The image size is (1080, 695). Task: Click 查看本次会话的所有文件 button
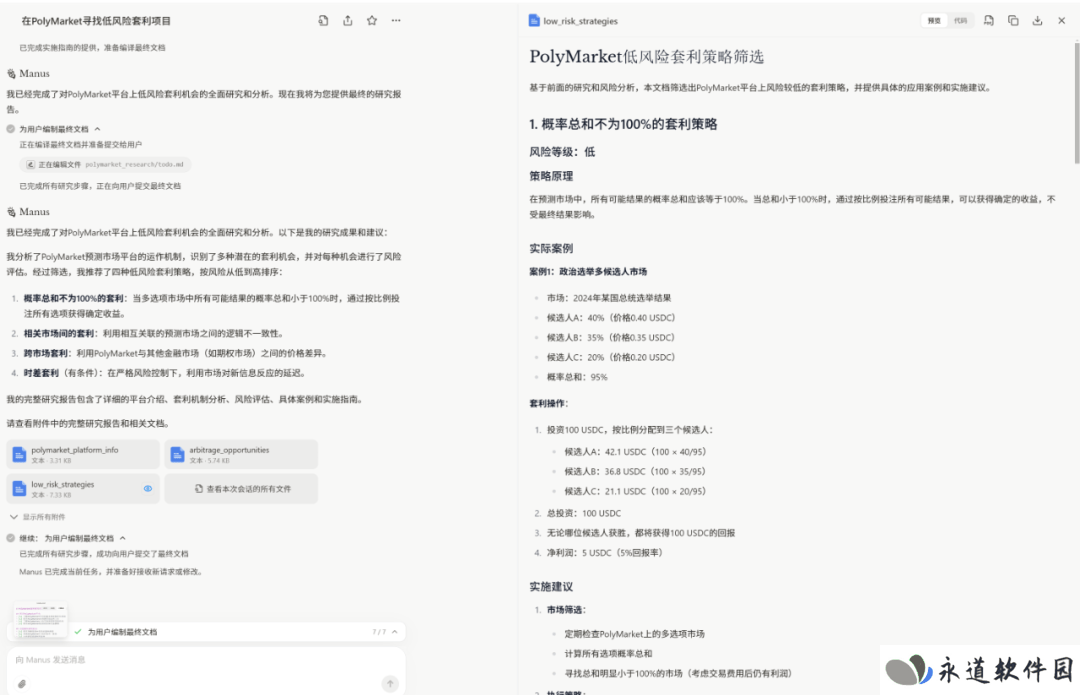241,488
